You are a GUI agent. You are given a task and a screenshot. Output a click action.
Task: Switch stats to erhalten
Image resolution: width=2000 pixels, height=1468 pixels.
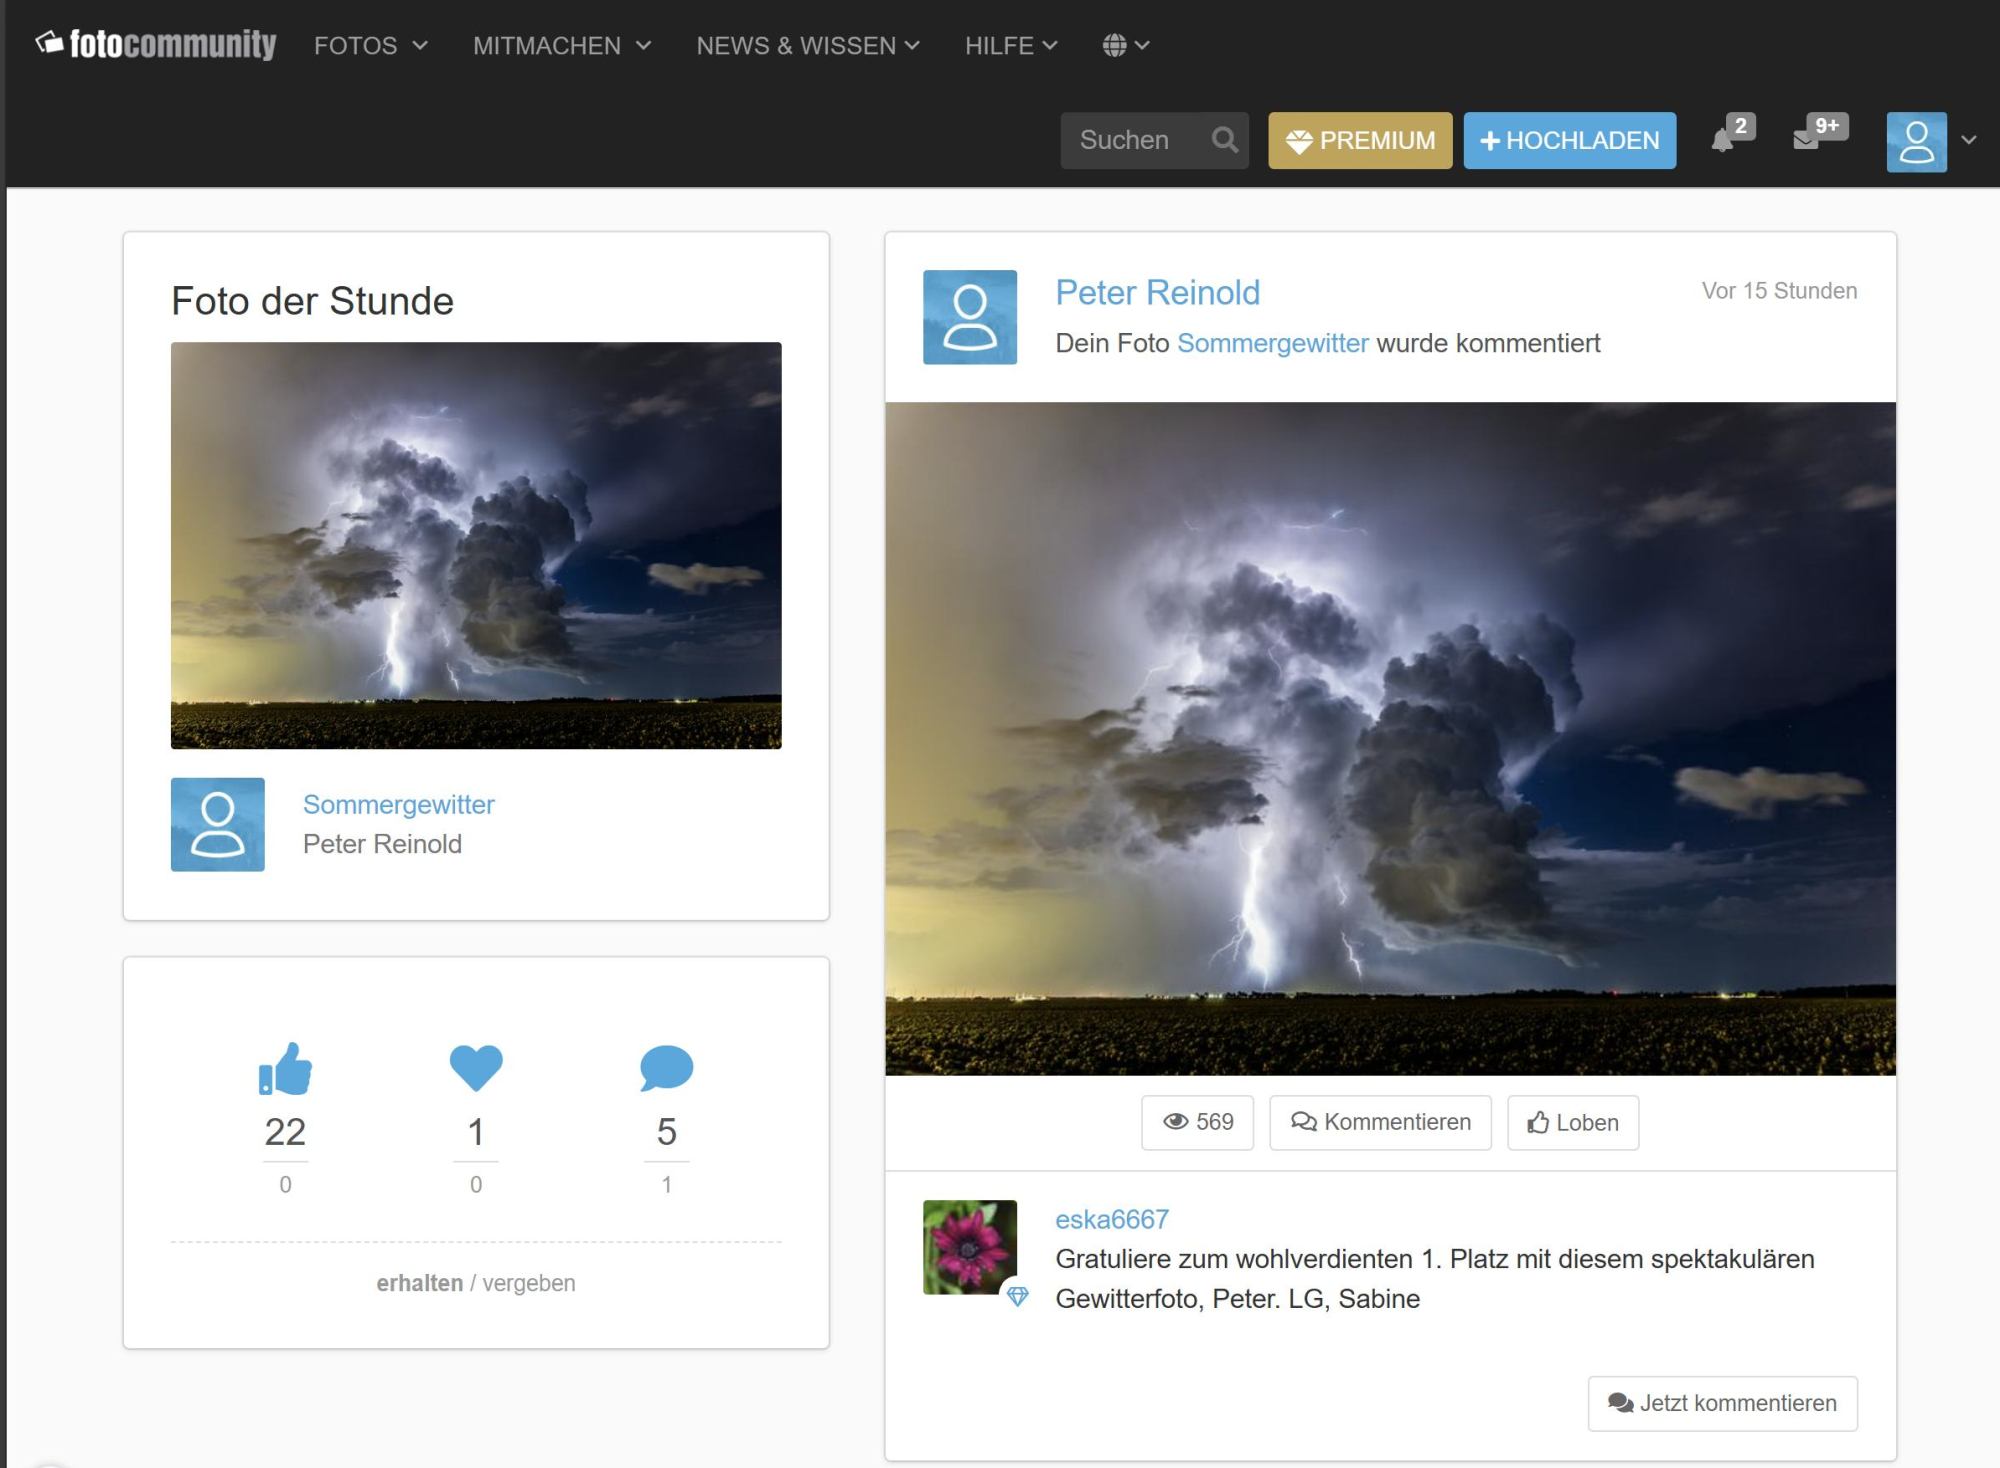point(419,1283)
